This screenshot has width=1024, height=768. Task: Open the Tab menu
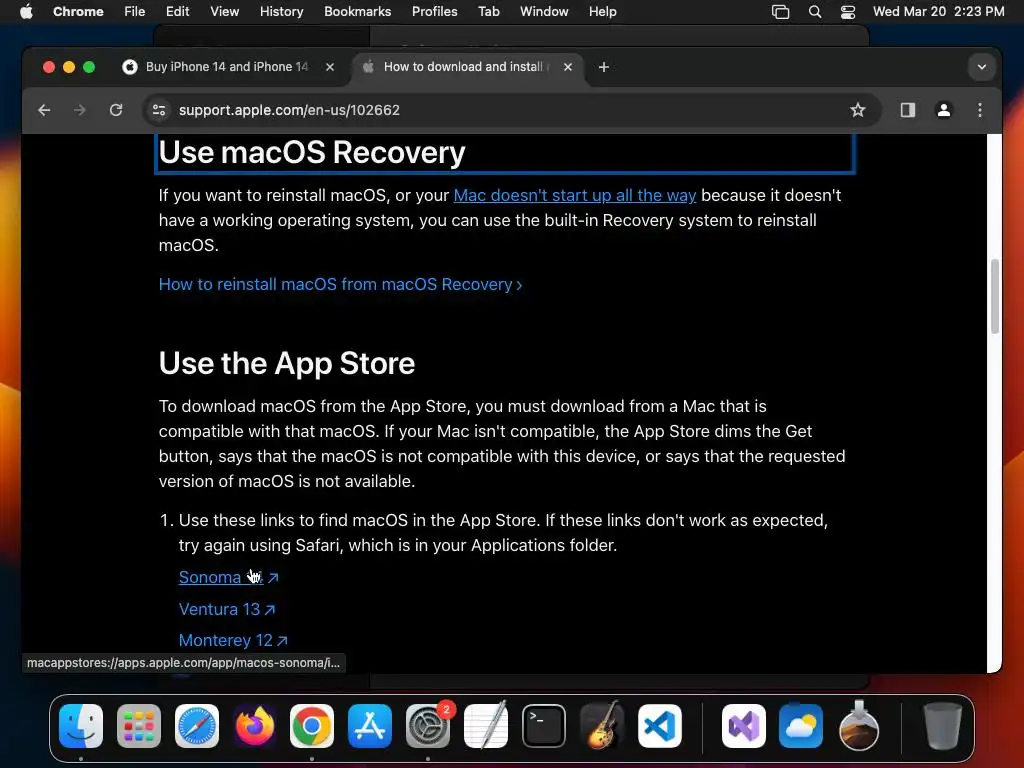[x=488, y=12]
